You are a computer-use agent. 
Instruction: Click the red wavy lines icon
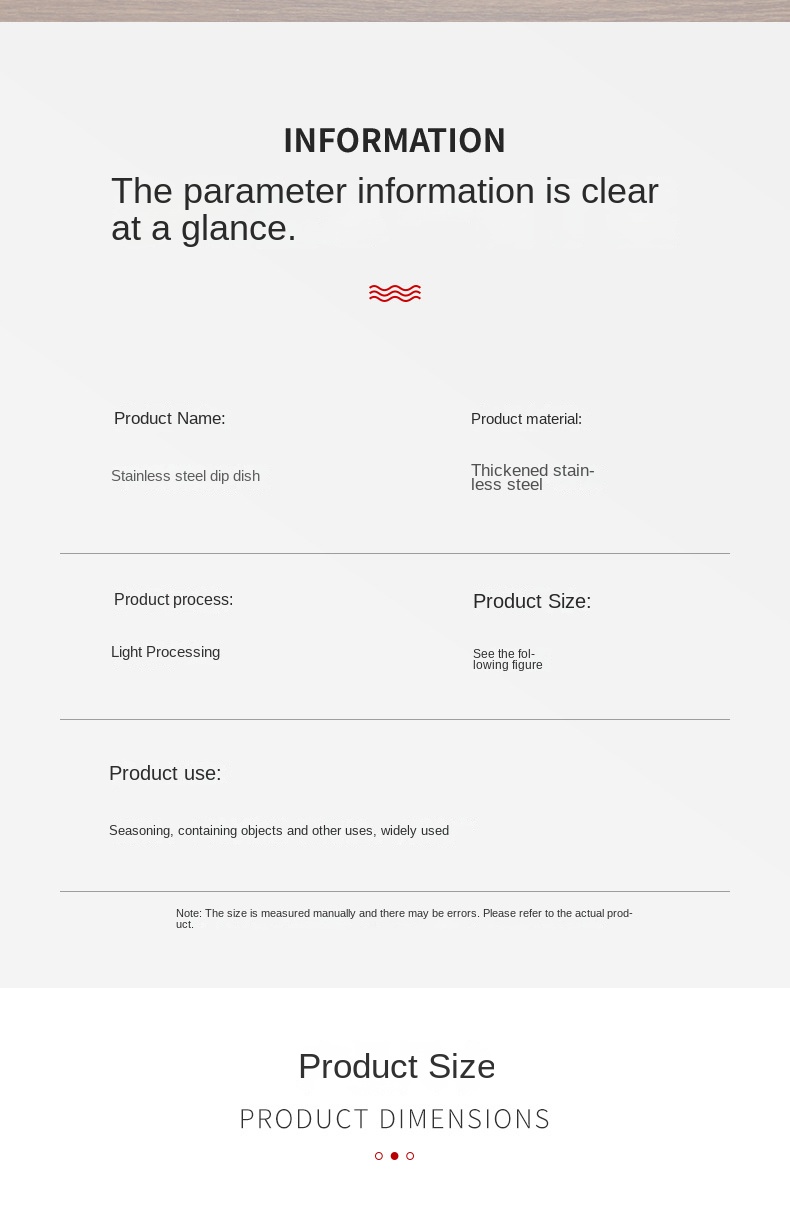(395, 293)
